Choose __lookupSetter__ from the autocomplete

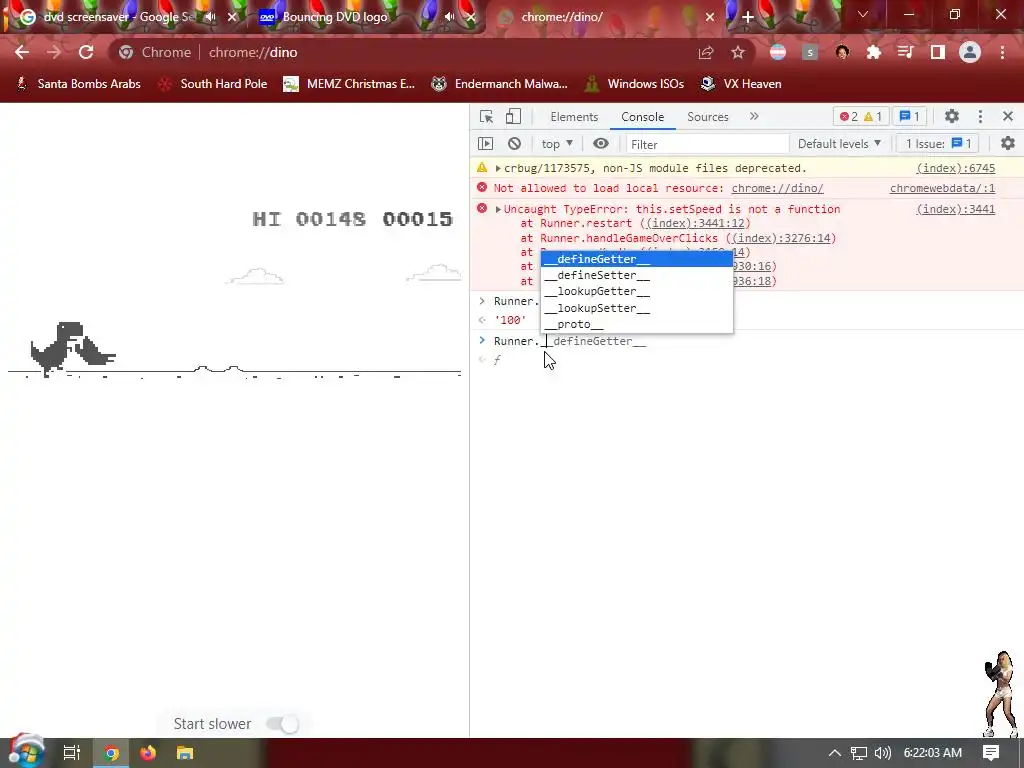pyautogui.click(x=637, y=308)
